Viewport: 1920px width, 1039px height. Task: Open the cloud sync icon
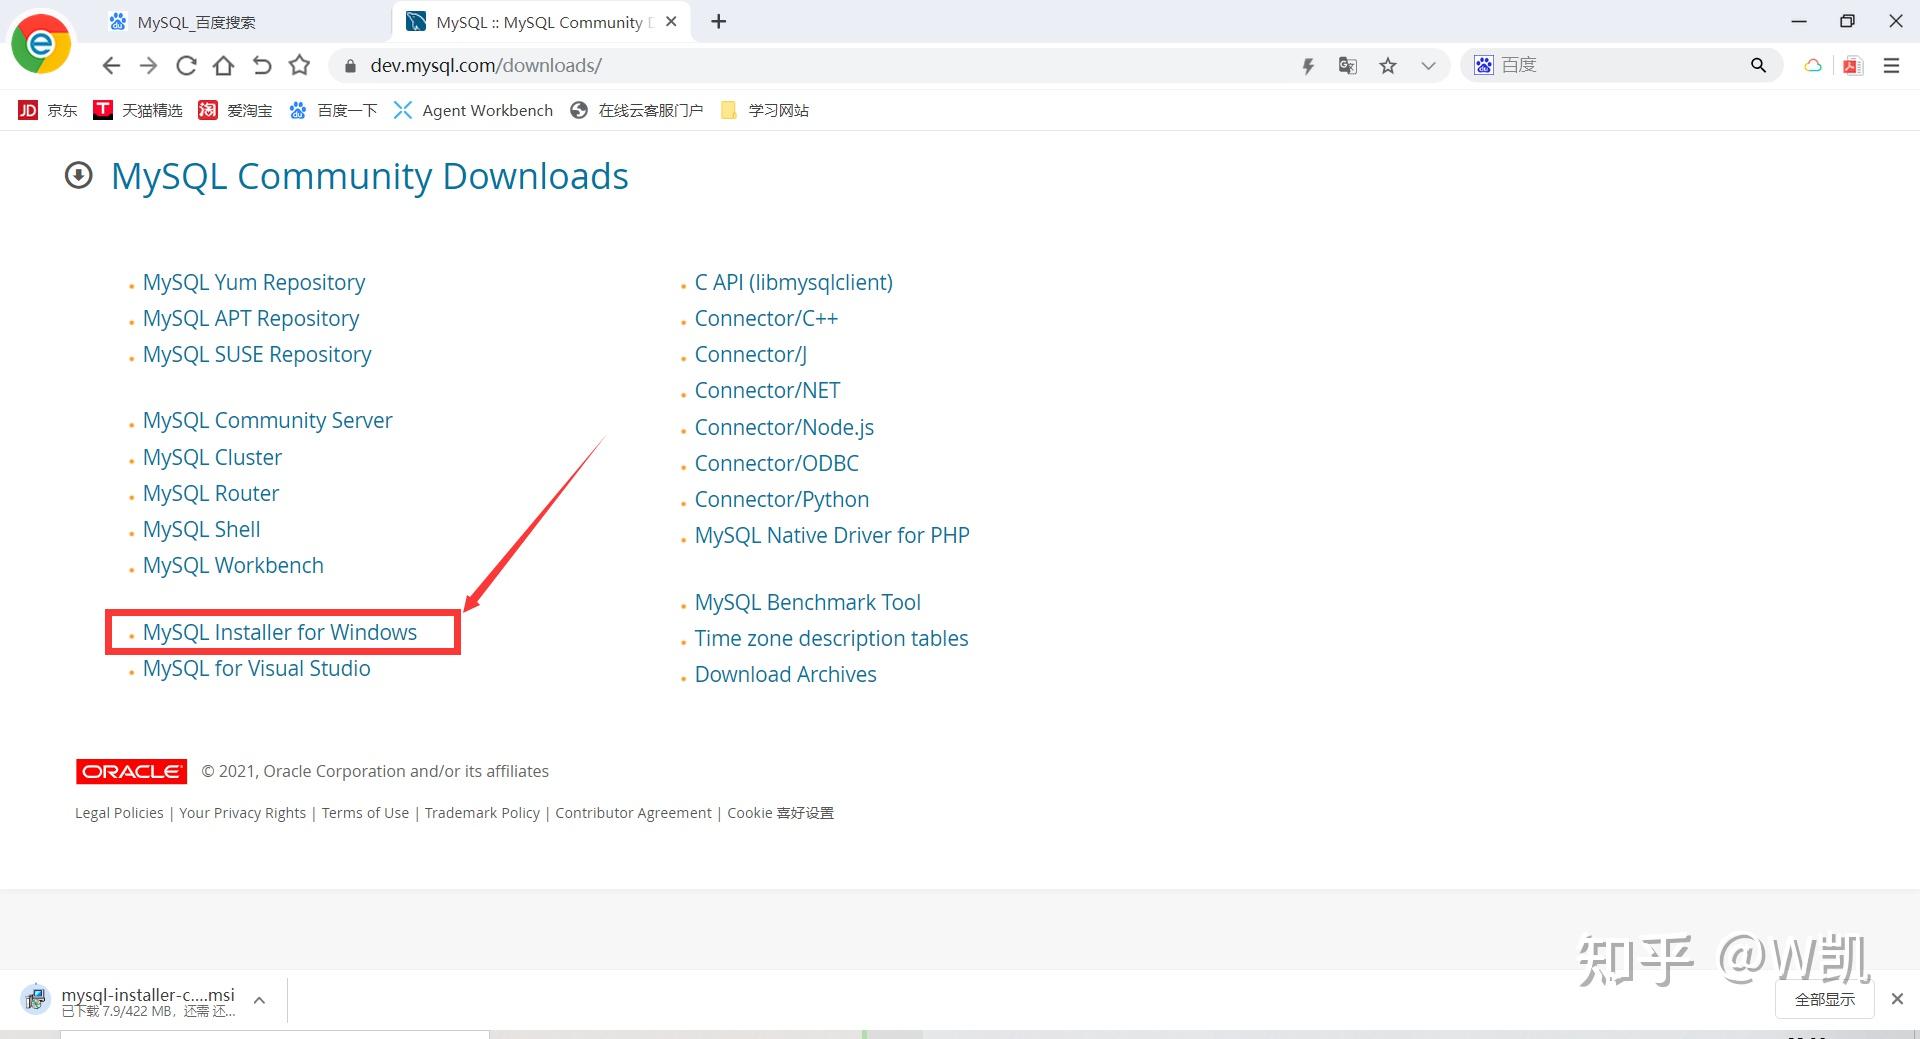click(1812, 66)
